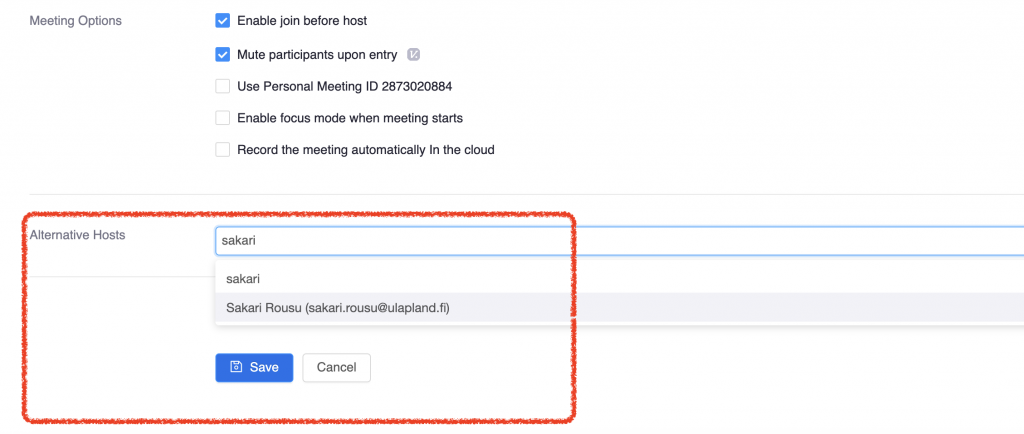Click the floppy disk icon on Save

(236, 367)
